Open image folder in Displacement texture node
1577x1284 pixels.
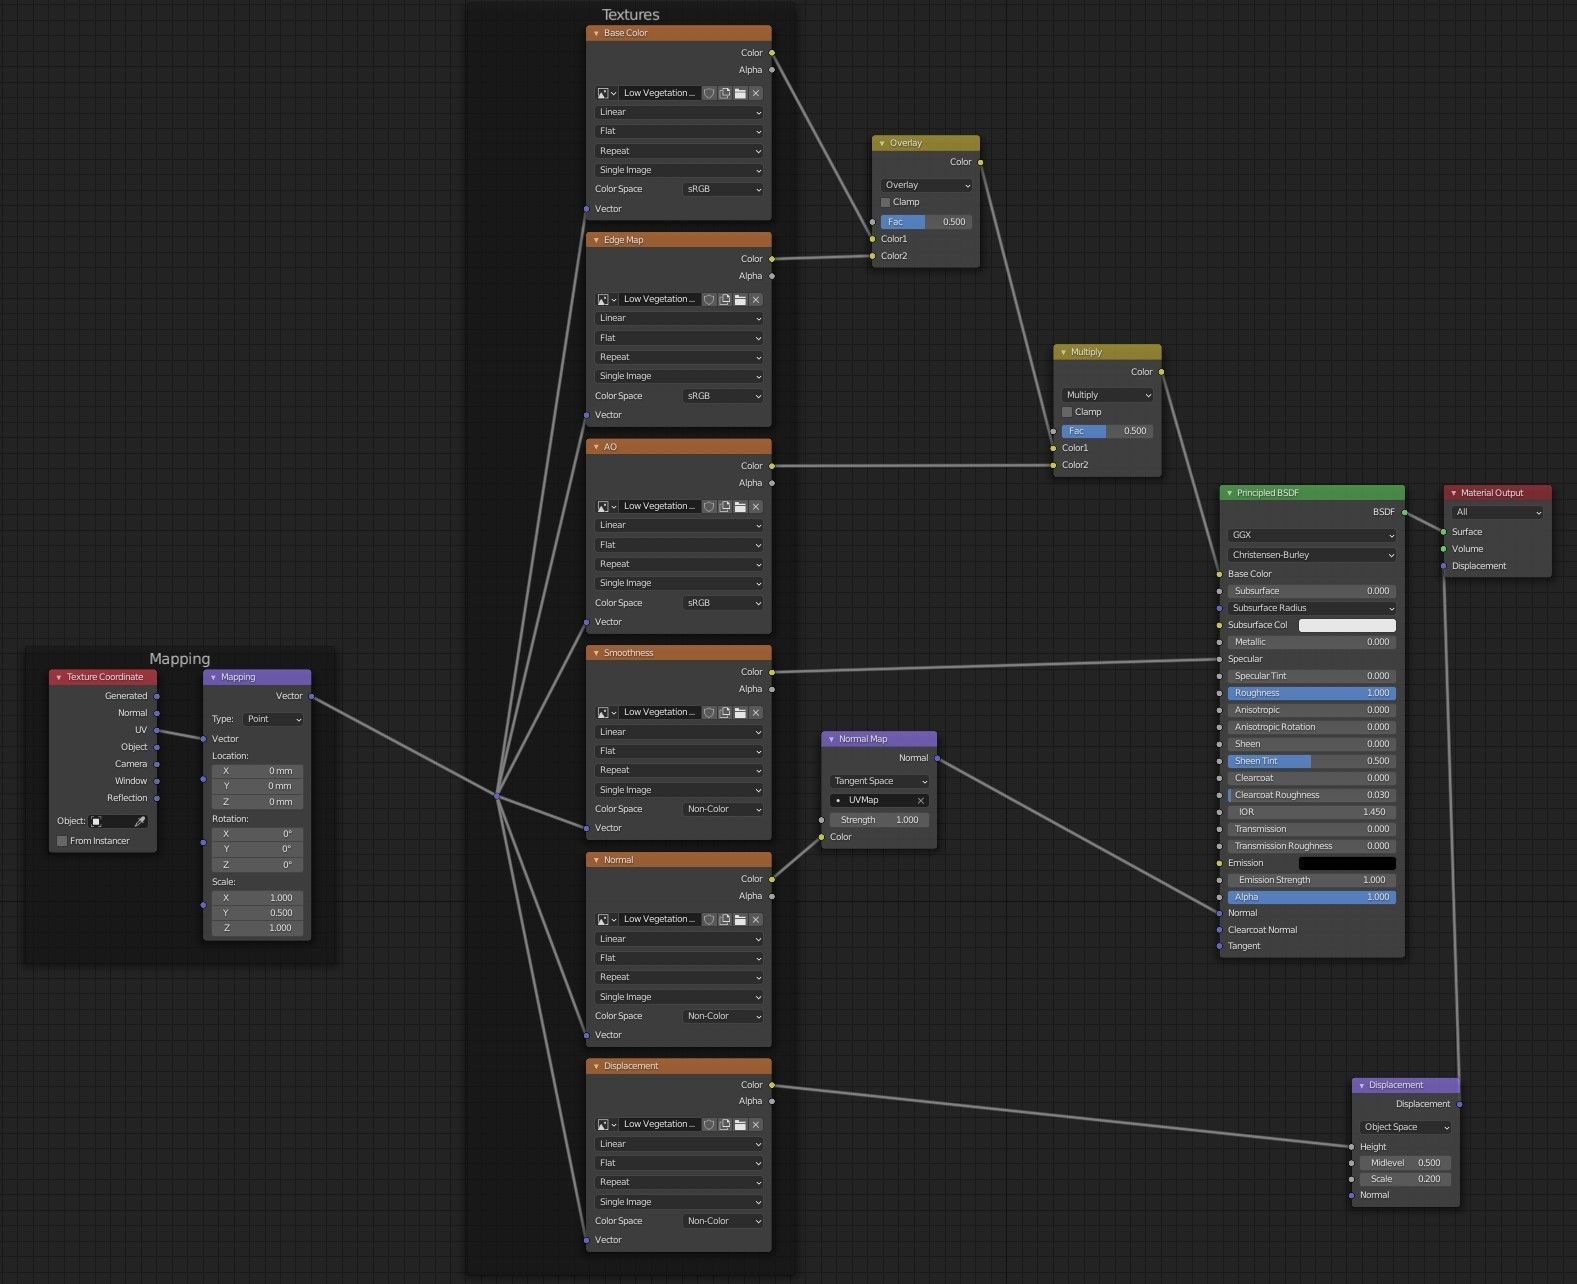pyautogui.click(x=740, y=1124)
